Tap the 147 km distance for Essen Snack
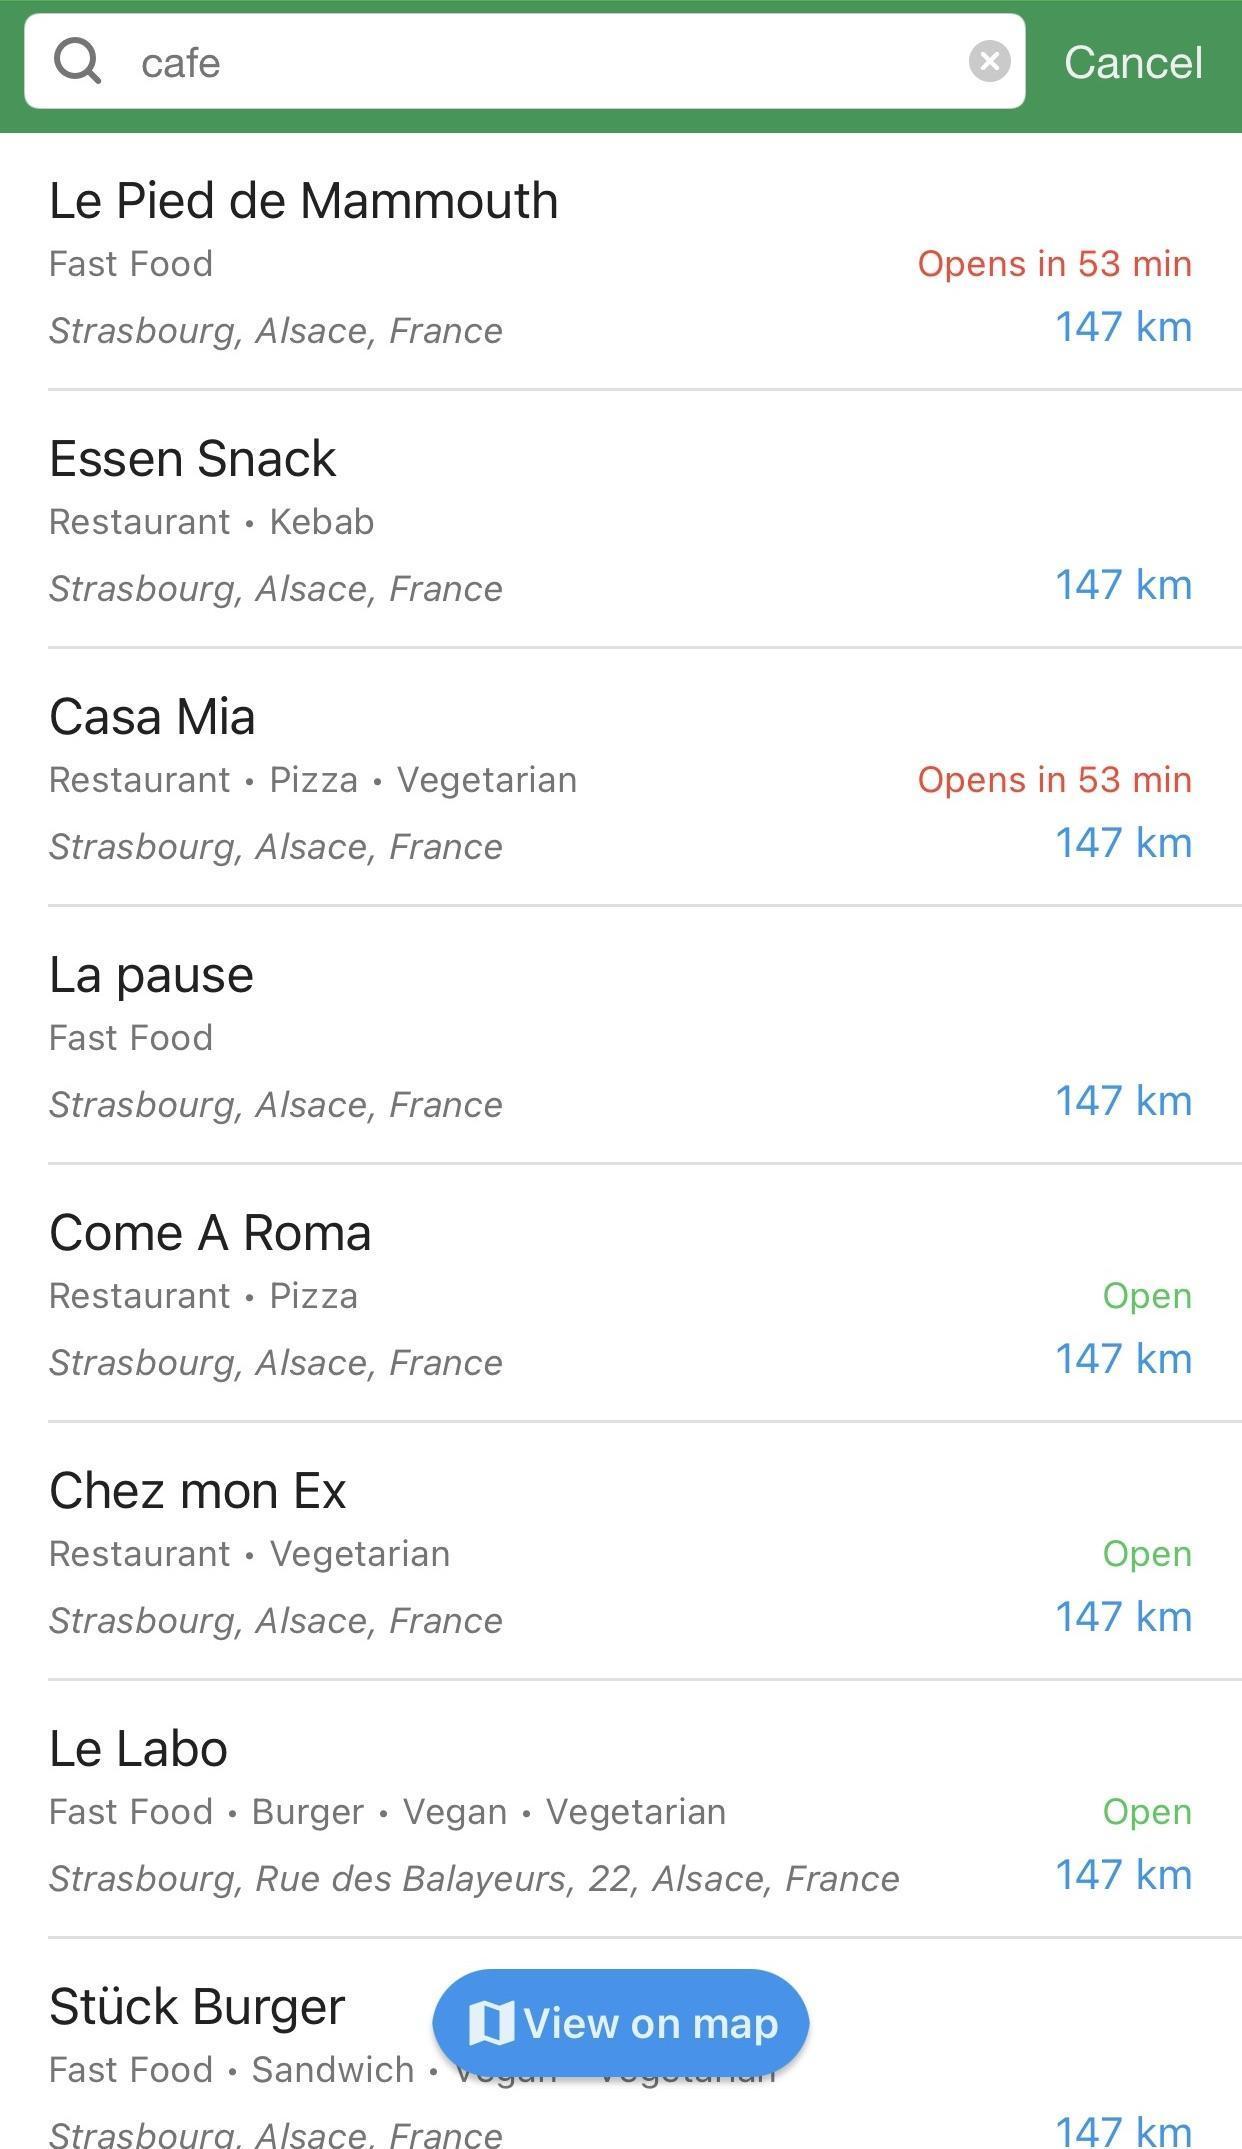This screenshot has height=2149, width=1242. 1123,585
